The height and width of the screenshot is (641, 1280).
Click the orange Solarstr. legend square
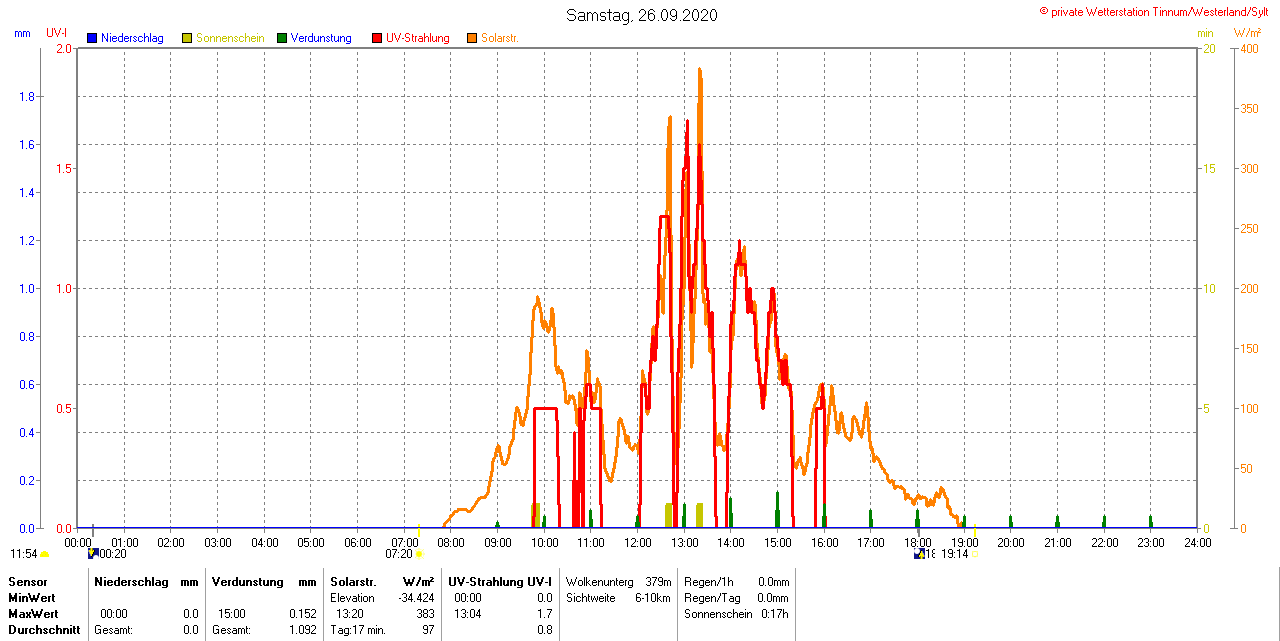(x=472, y=38)
